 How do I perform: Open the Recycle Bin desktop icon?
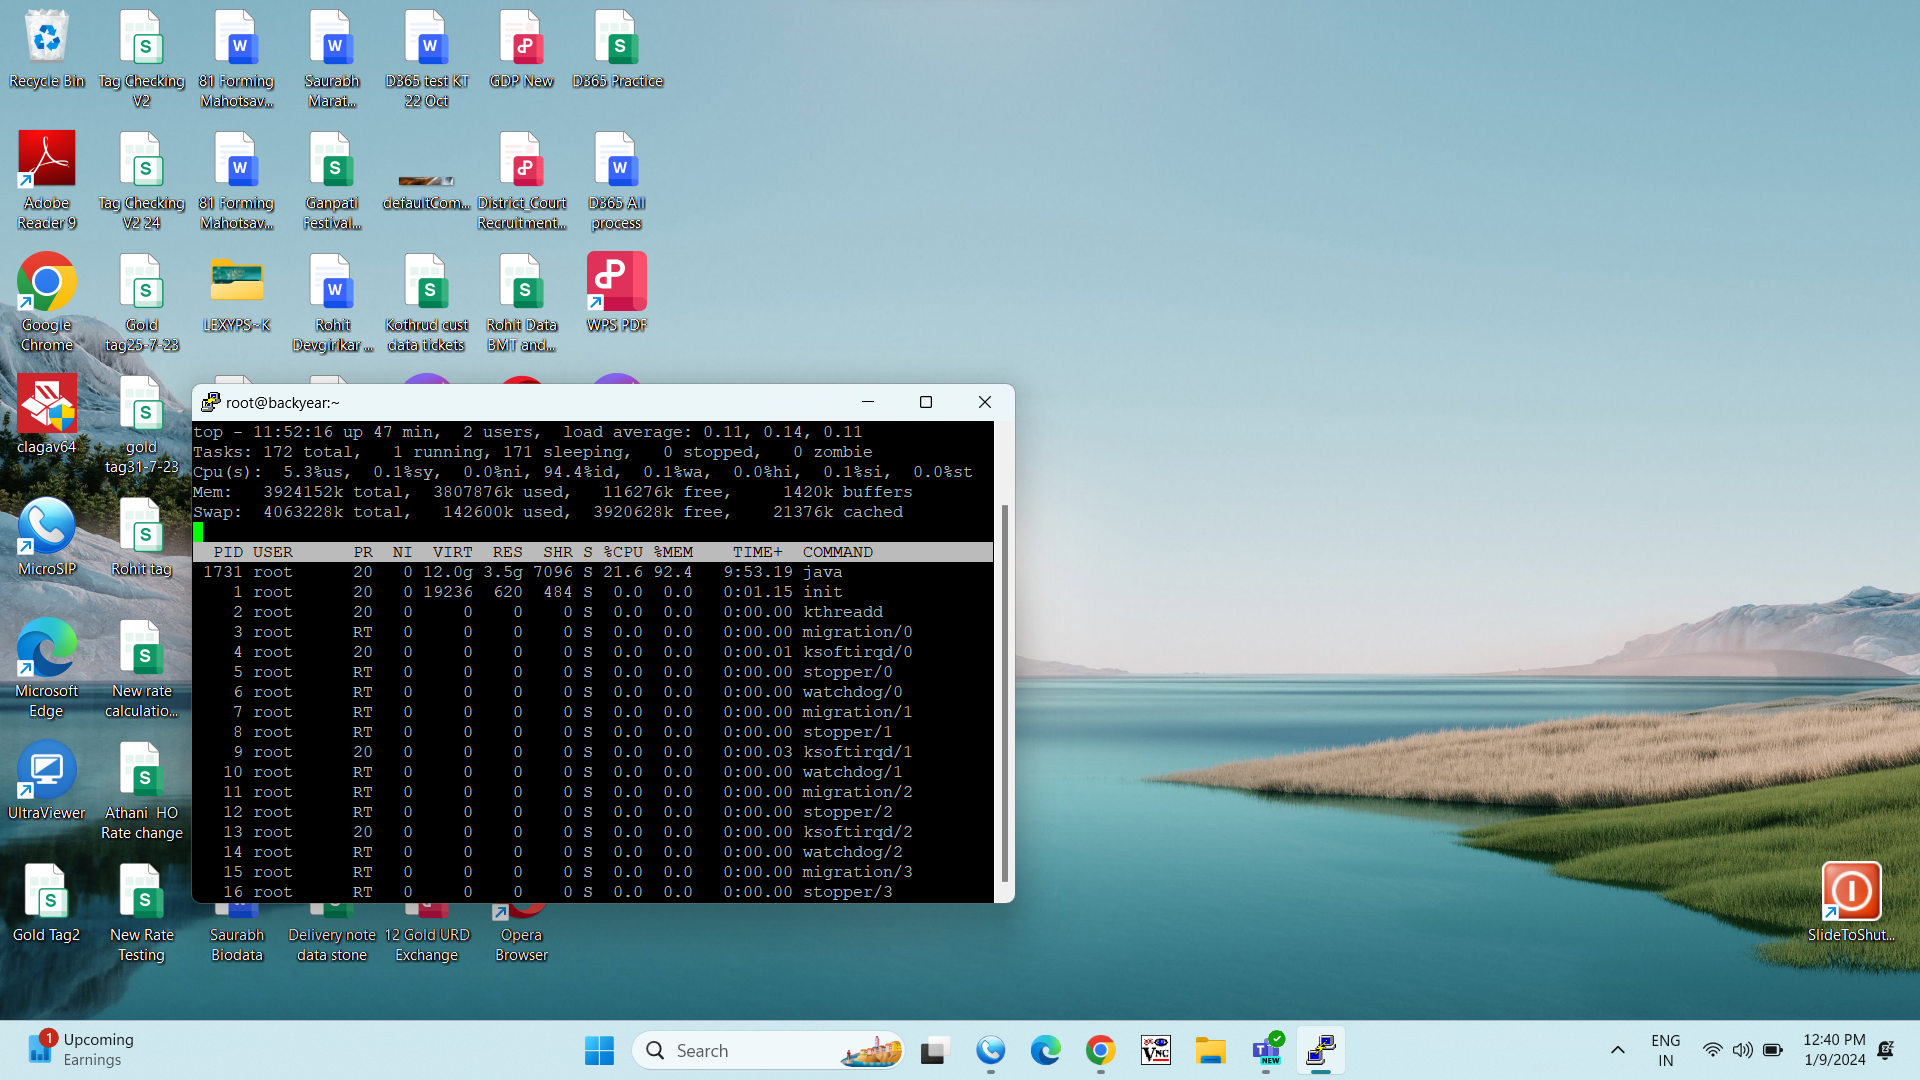(x=47, y=50)
